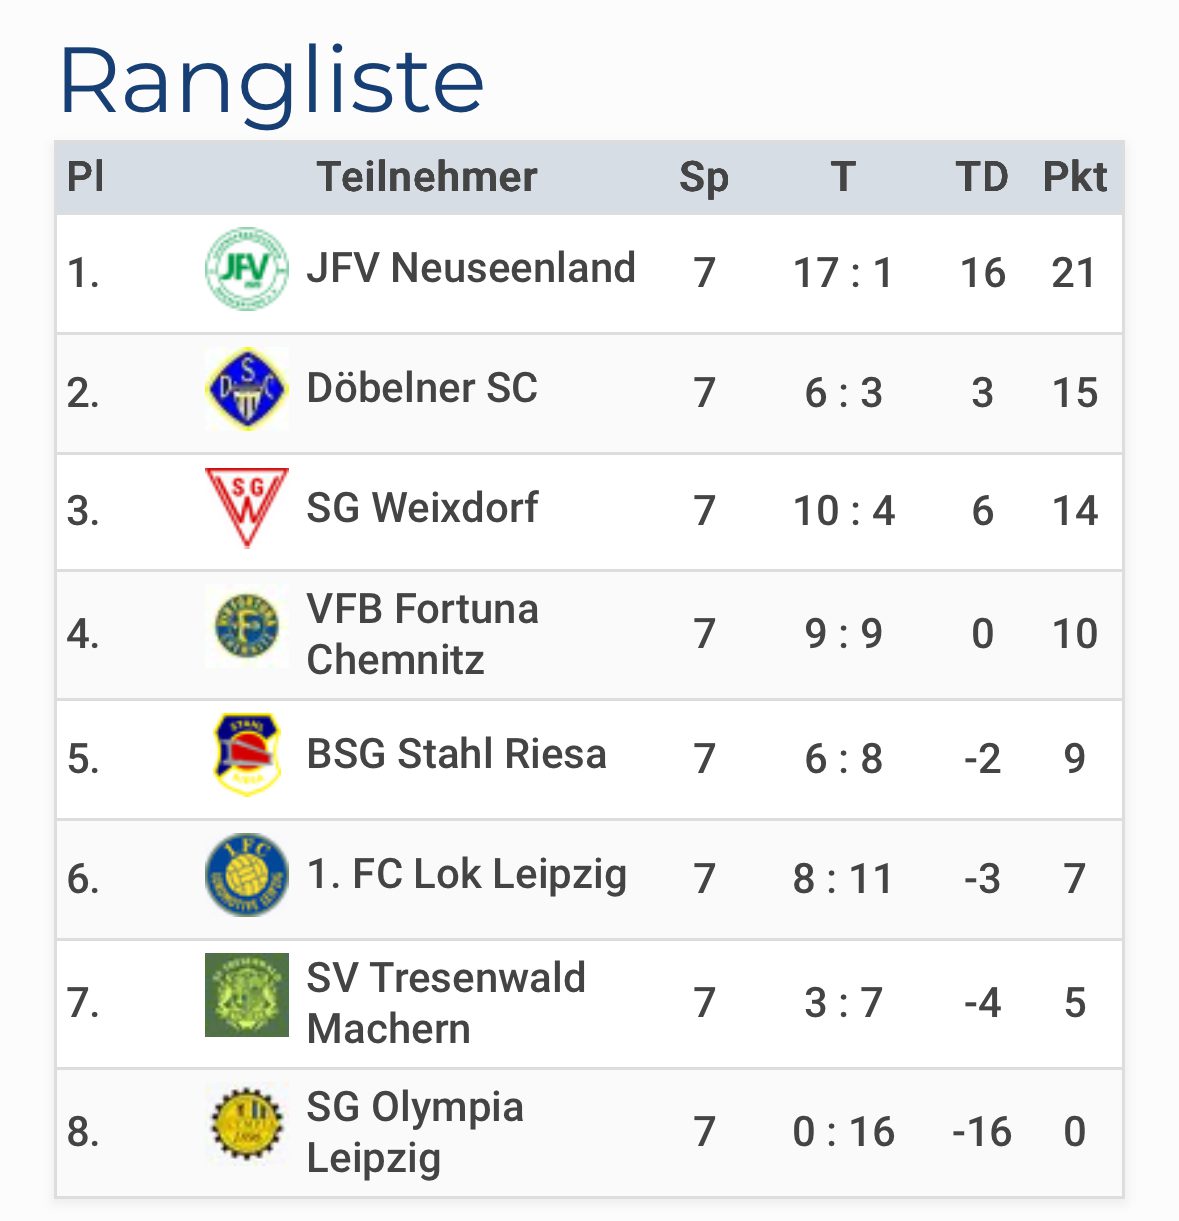Click the BSG Stahl Riesa badge

pyautogui.click(x=247, y=754)
